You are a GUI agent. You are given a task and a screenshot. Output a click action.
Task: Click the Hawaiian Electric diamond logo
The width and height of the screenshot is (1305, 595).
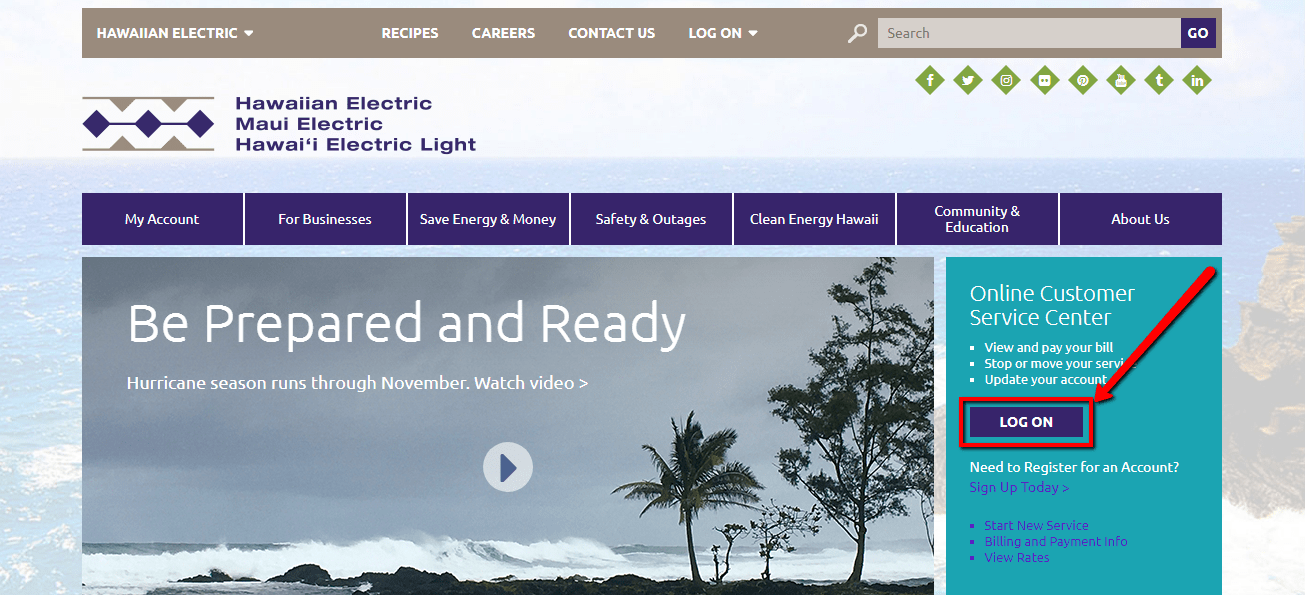148,124
